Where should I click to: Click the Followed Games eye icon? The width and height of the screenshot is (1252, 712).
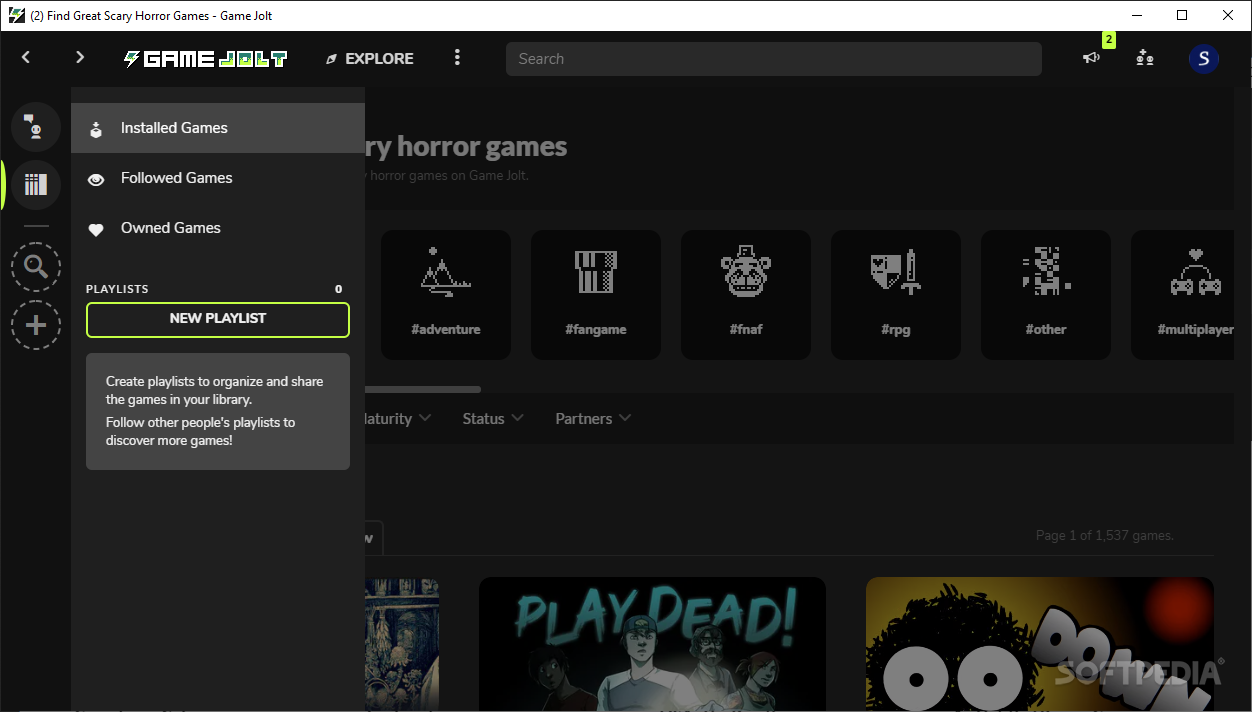click(x=96, y=179)
